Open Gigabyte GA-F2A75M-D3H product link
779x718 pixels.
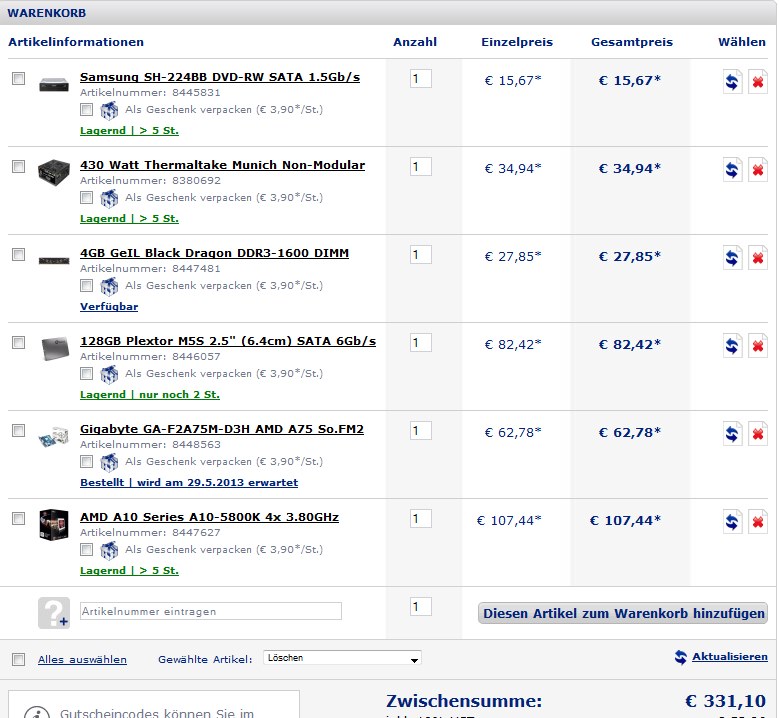[x=222, y=429]
